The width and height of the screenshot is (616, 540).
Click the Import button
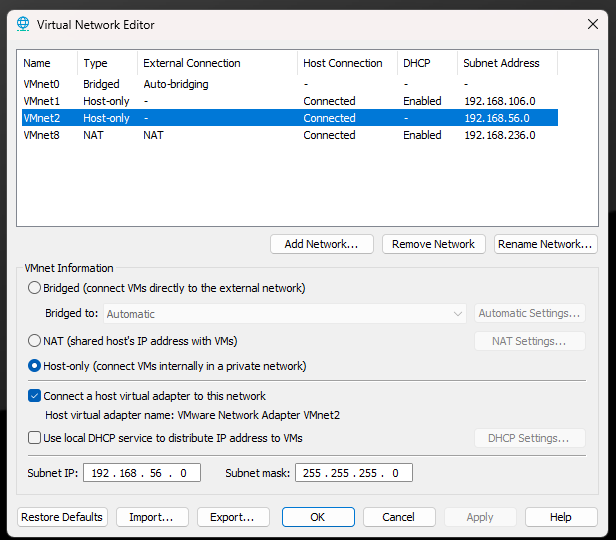coord(152,517)
